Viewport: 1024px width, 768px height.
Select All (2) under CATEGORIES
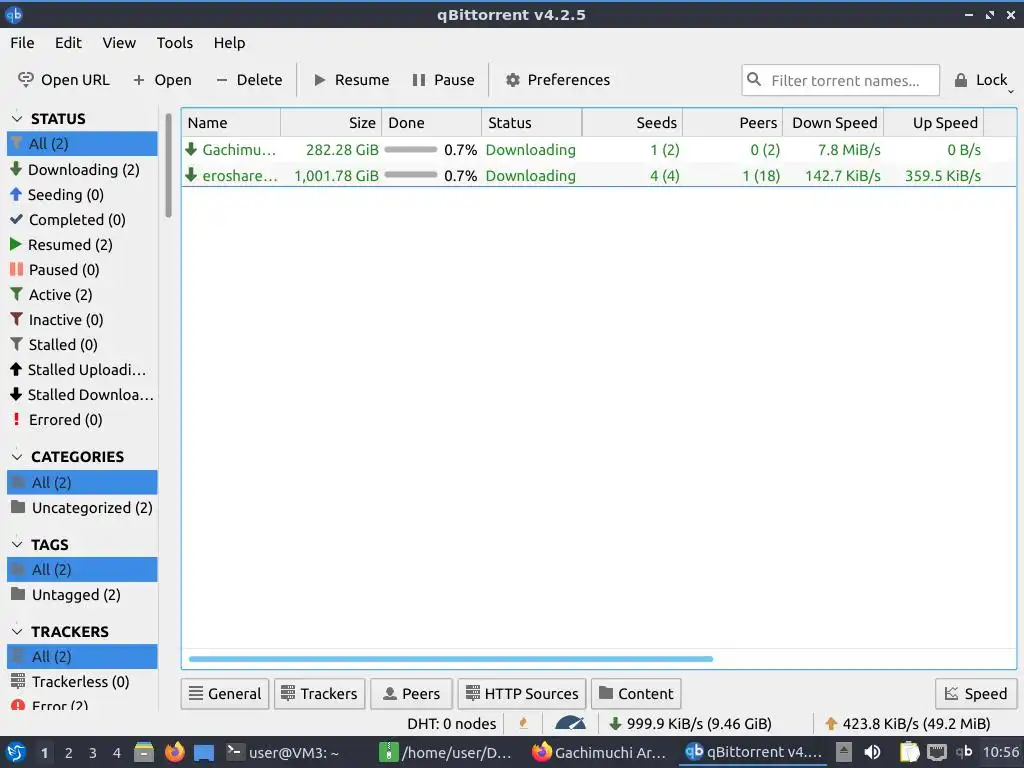pyautogui.click(x=82, y=483)
